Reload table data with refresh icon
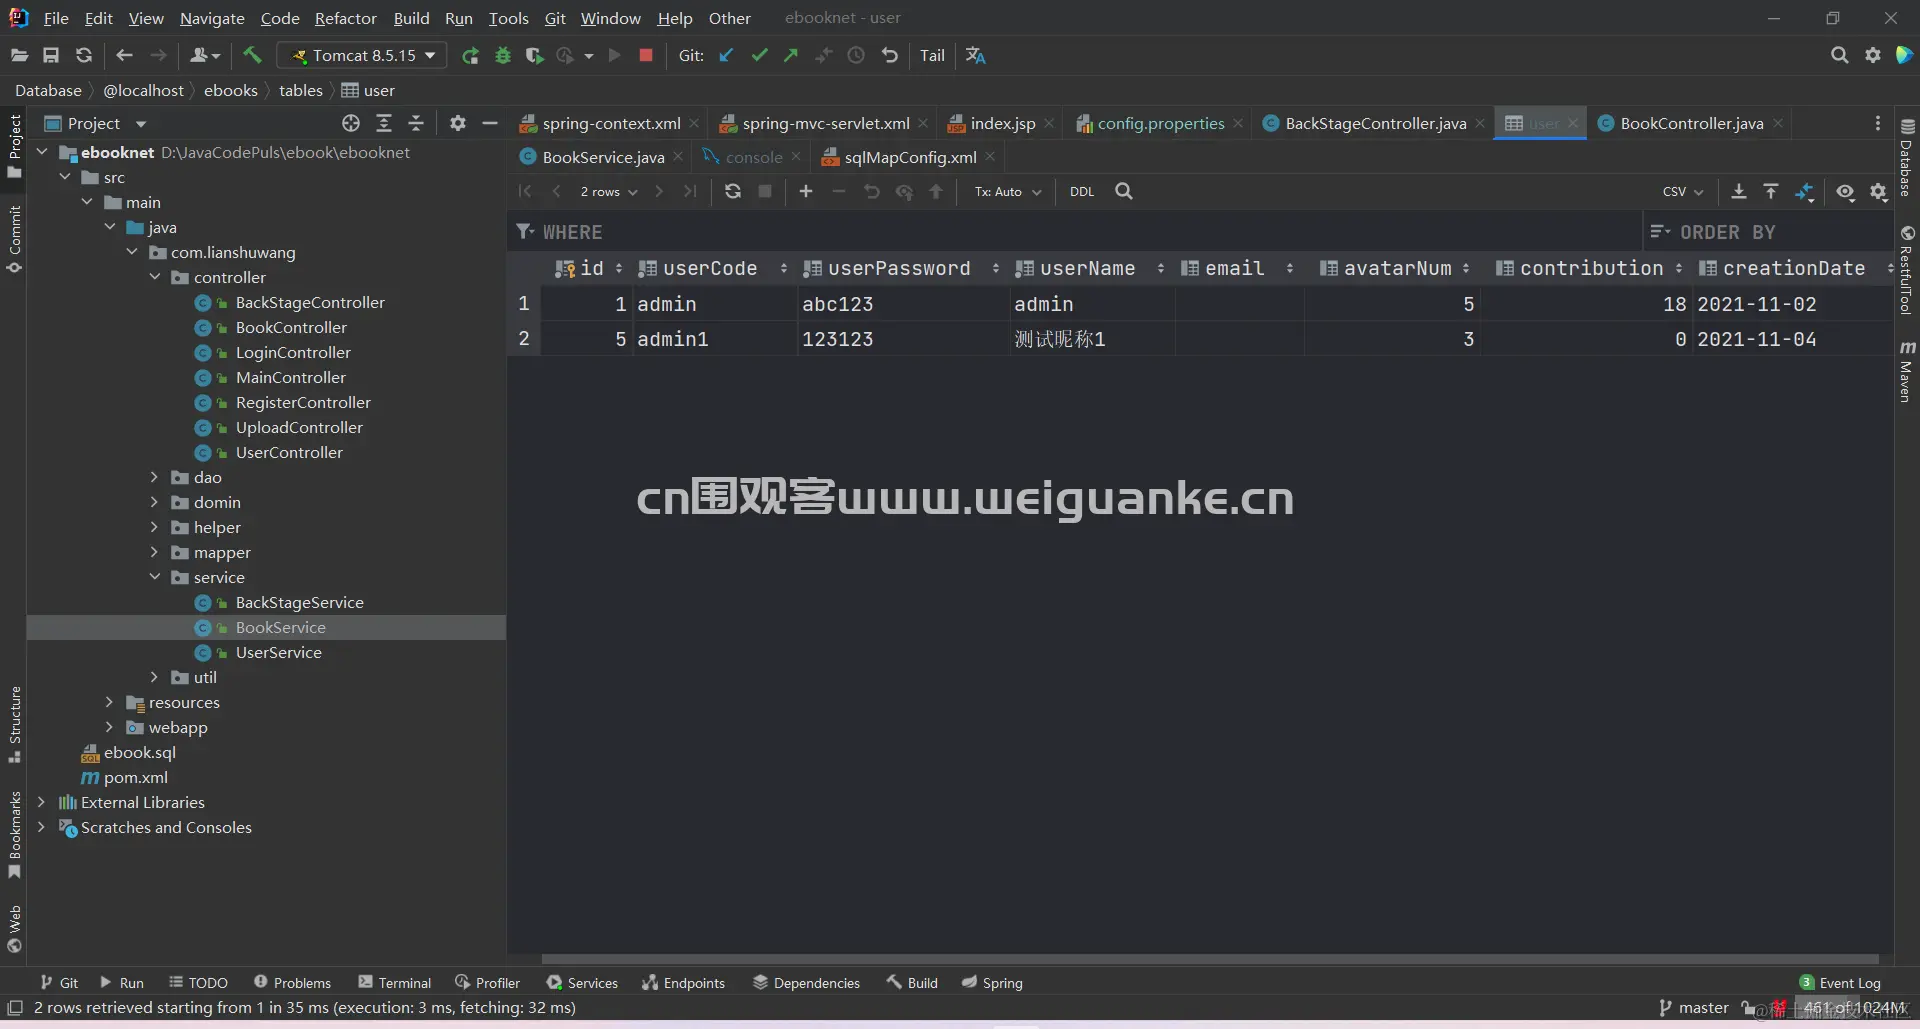This screenshot has width=1920, height=1029. tap(733, 191)
